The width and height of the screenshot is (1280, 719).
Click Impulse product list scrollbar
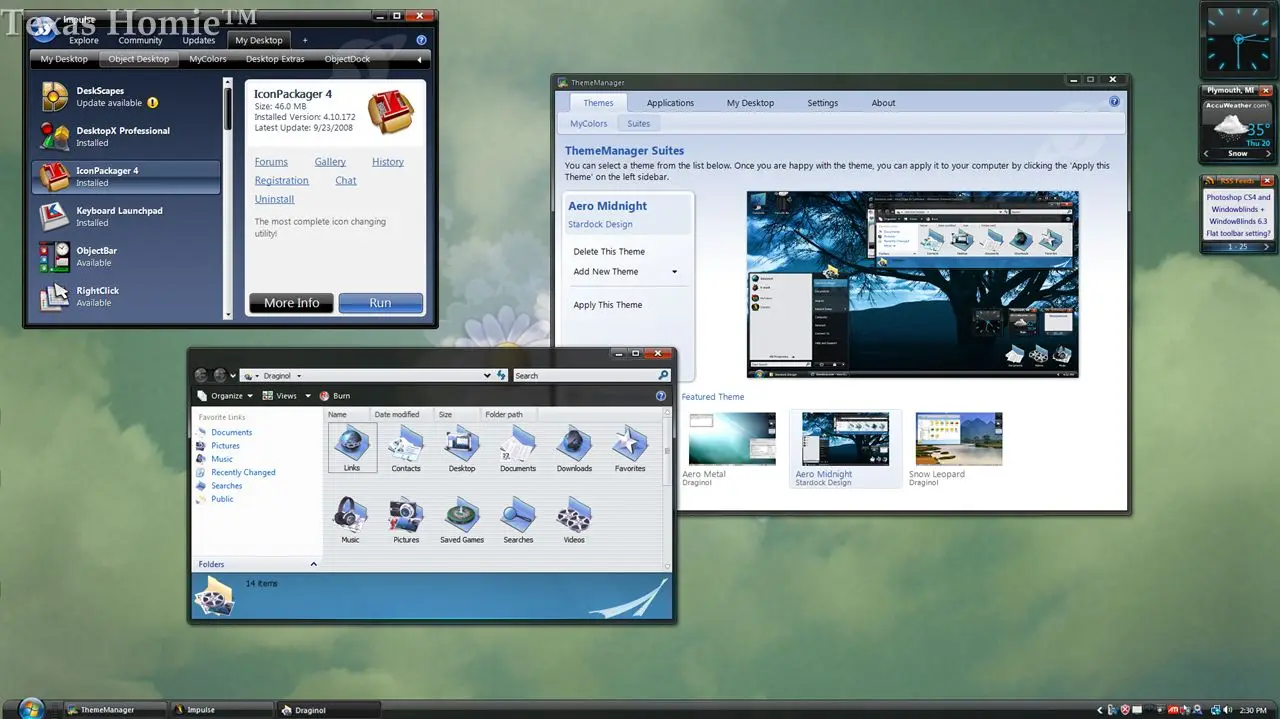[228, 196]
